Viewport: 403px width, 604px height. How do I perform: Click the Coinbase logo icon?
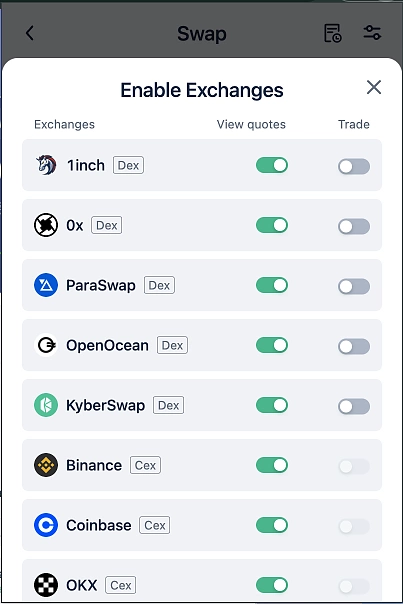click(46, 525)
